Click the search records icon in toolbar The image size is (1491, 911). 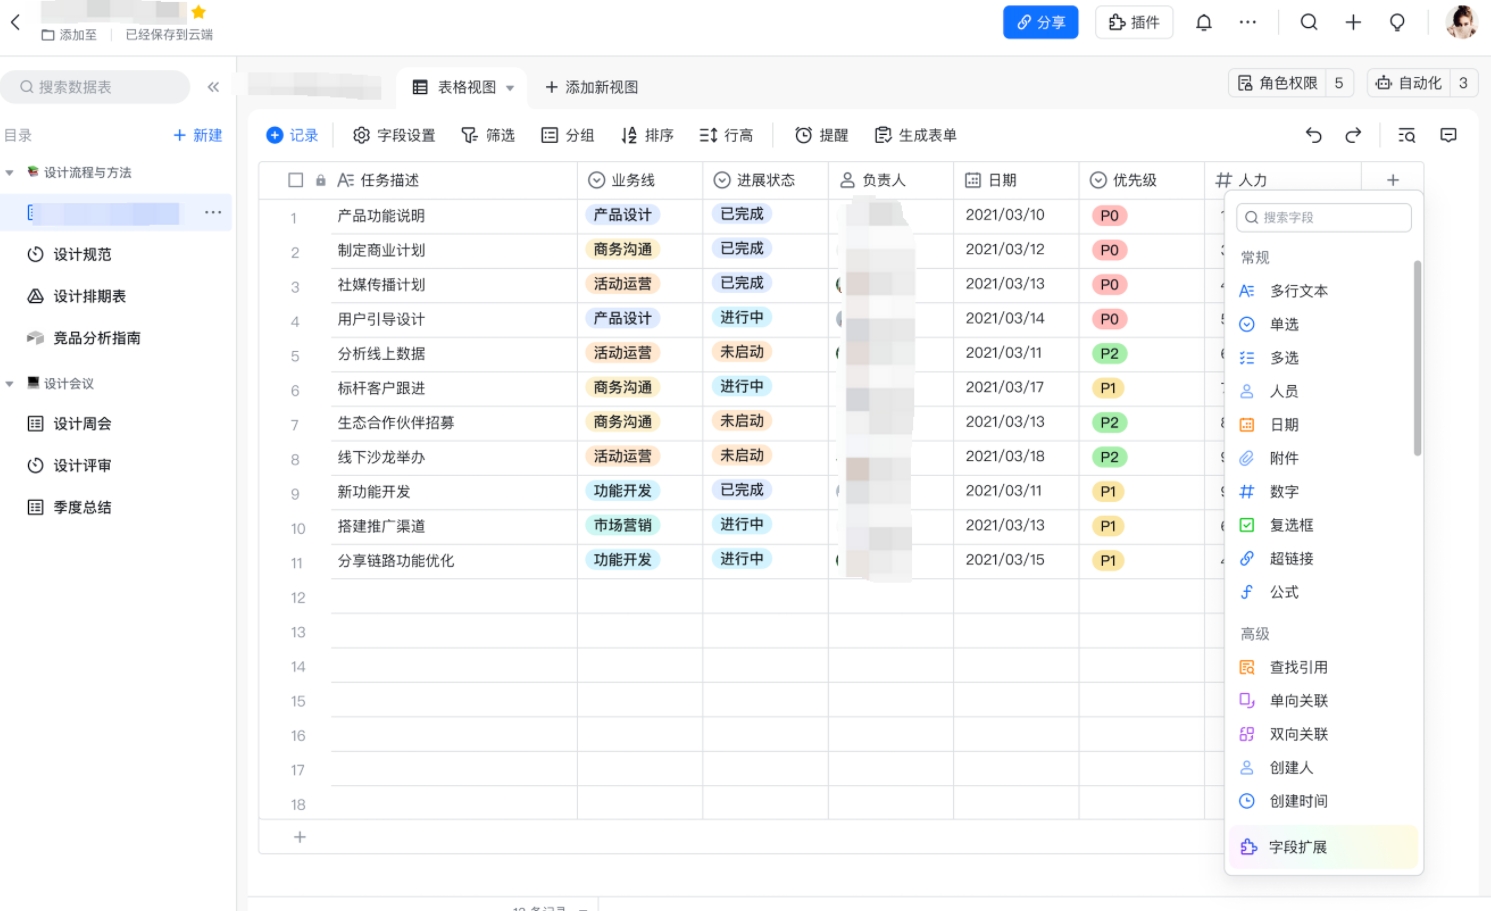click(x=1406, y=135)
